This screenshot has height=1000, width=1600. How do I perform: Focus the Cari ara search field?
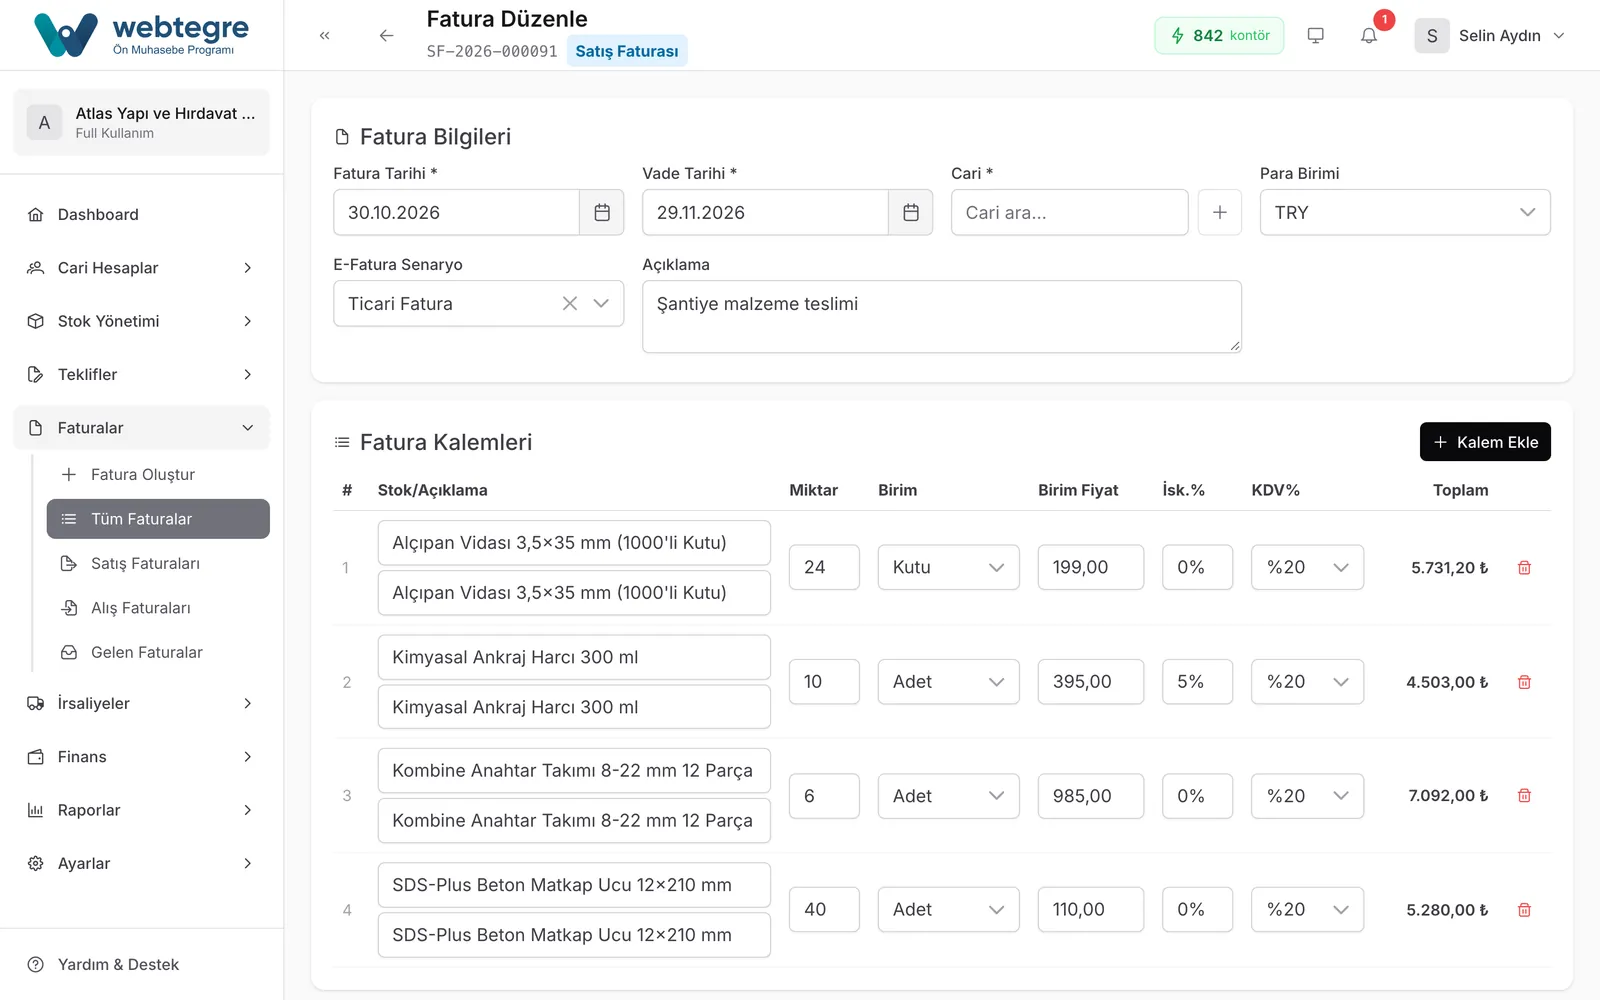coord(1069,212)
